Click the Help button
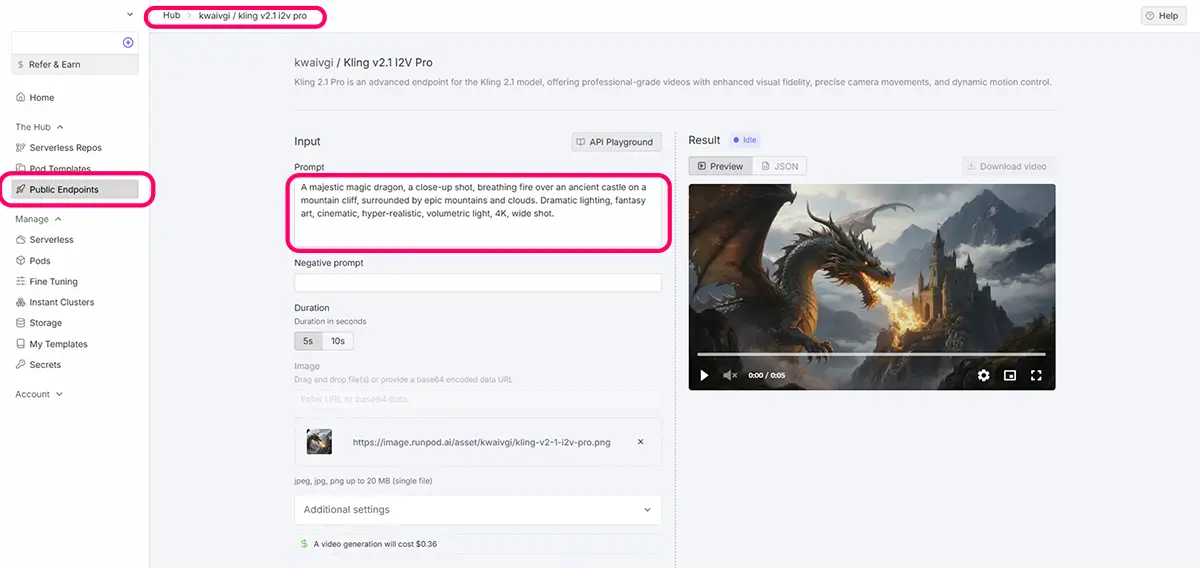The width and height of the screenshot is (1200, 568). click(1163, 16)
